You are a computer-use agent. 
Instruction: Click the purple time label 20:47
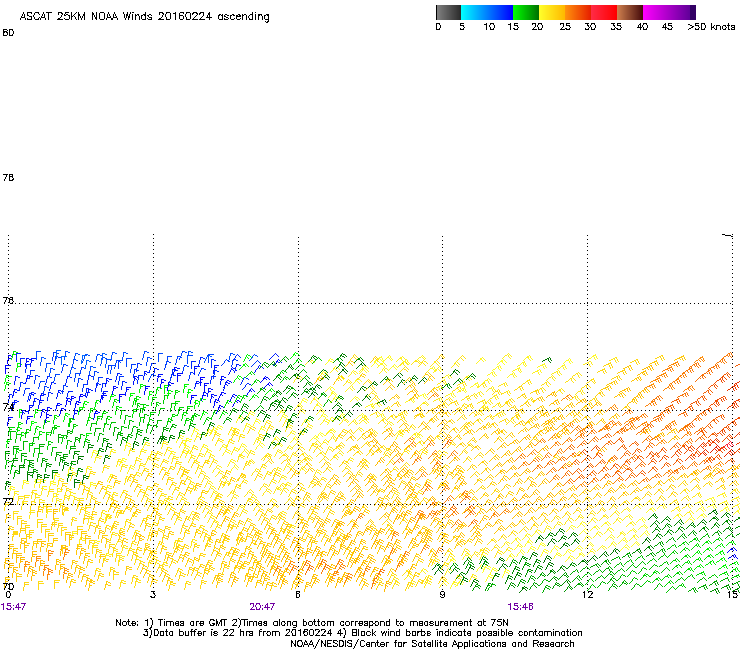(x=262, y=607)
